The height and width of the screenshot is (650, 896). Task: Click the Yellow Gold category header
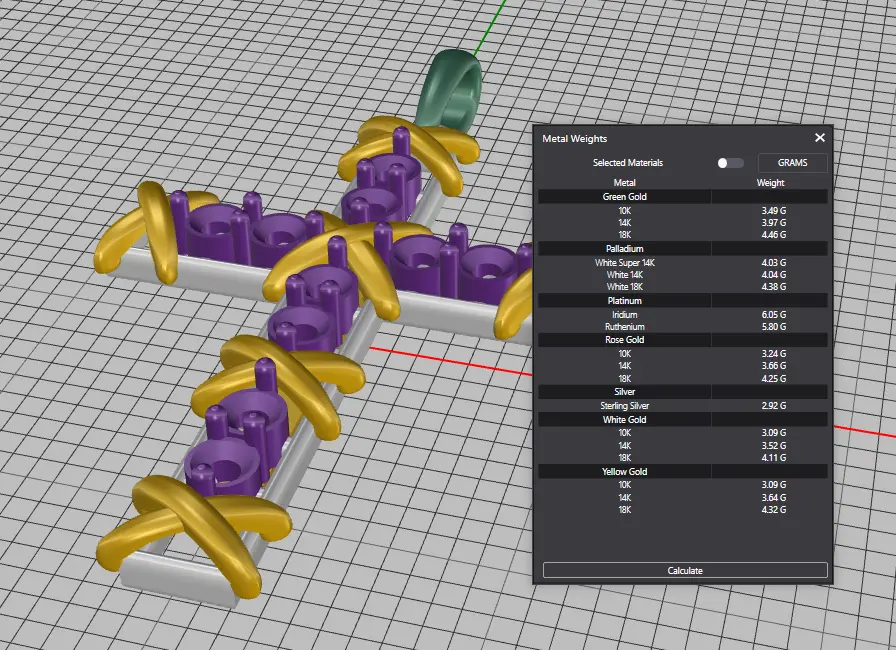[624, 471]
